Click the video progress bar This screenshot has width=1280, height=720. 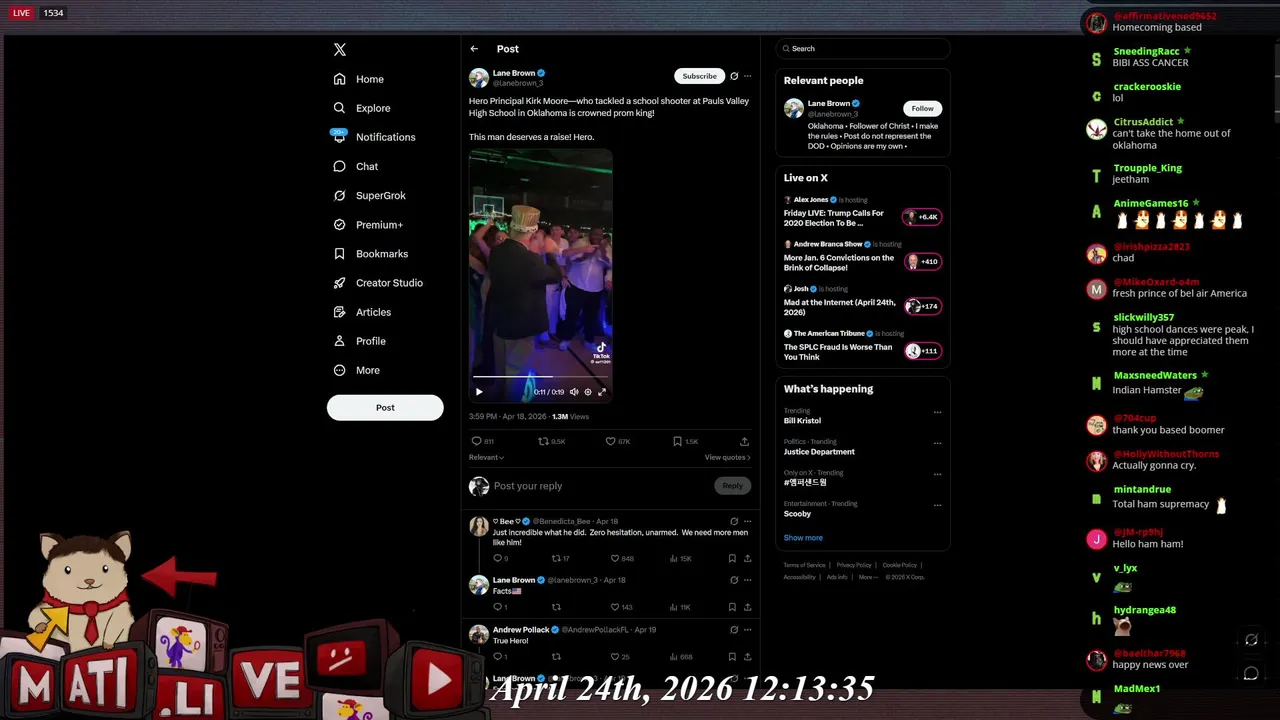540,377
